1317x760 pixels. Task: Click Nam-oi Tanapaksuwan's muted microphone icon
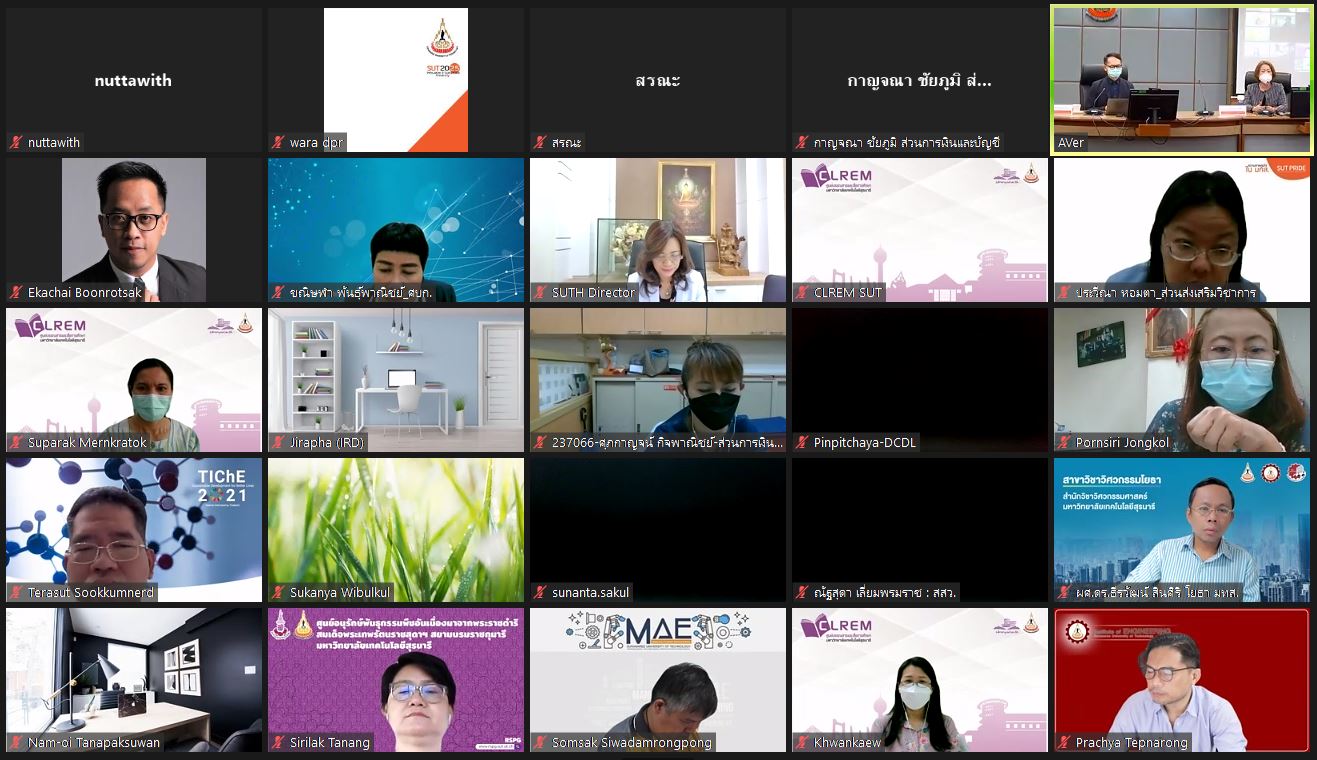[16, 742]
